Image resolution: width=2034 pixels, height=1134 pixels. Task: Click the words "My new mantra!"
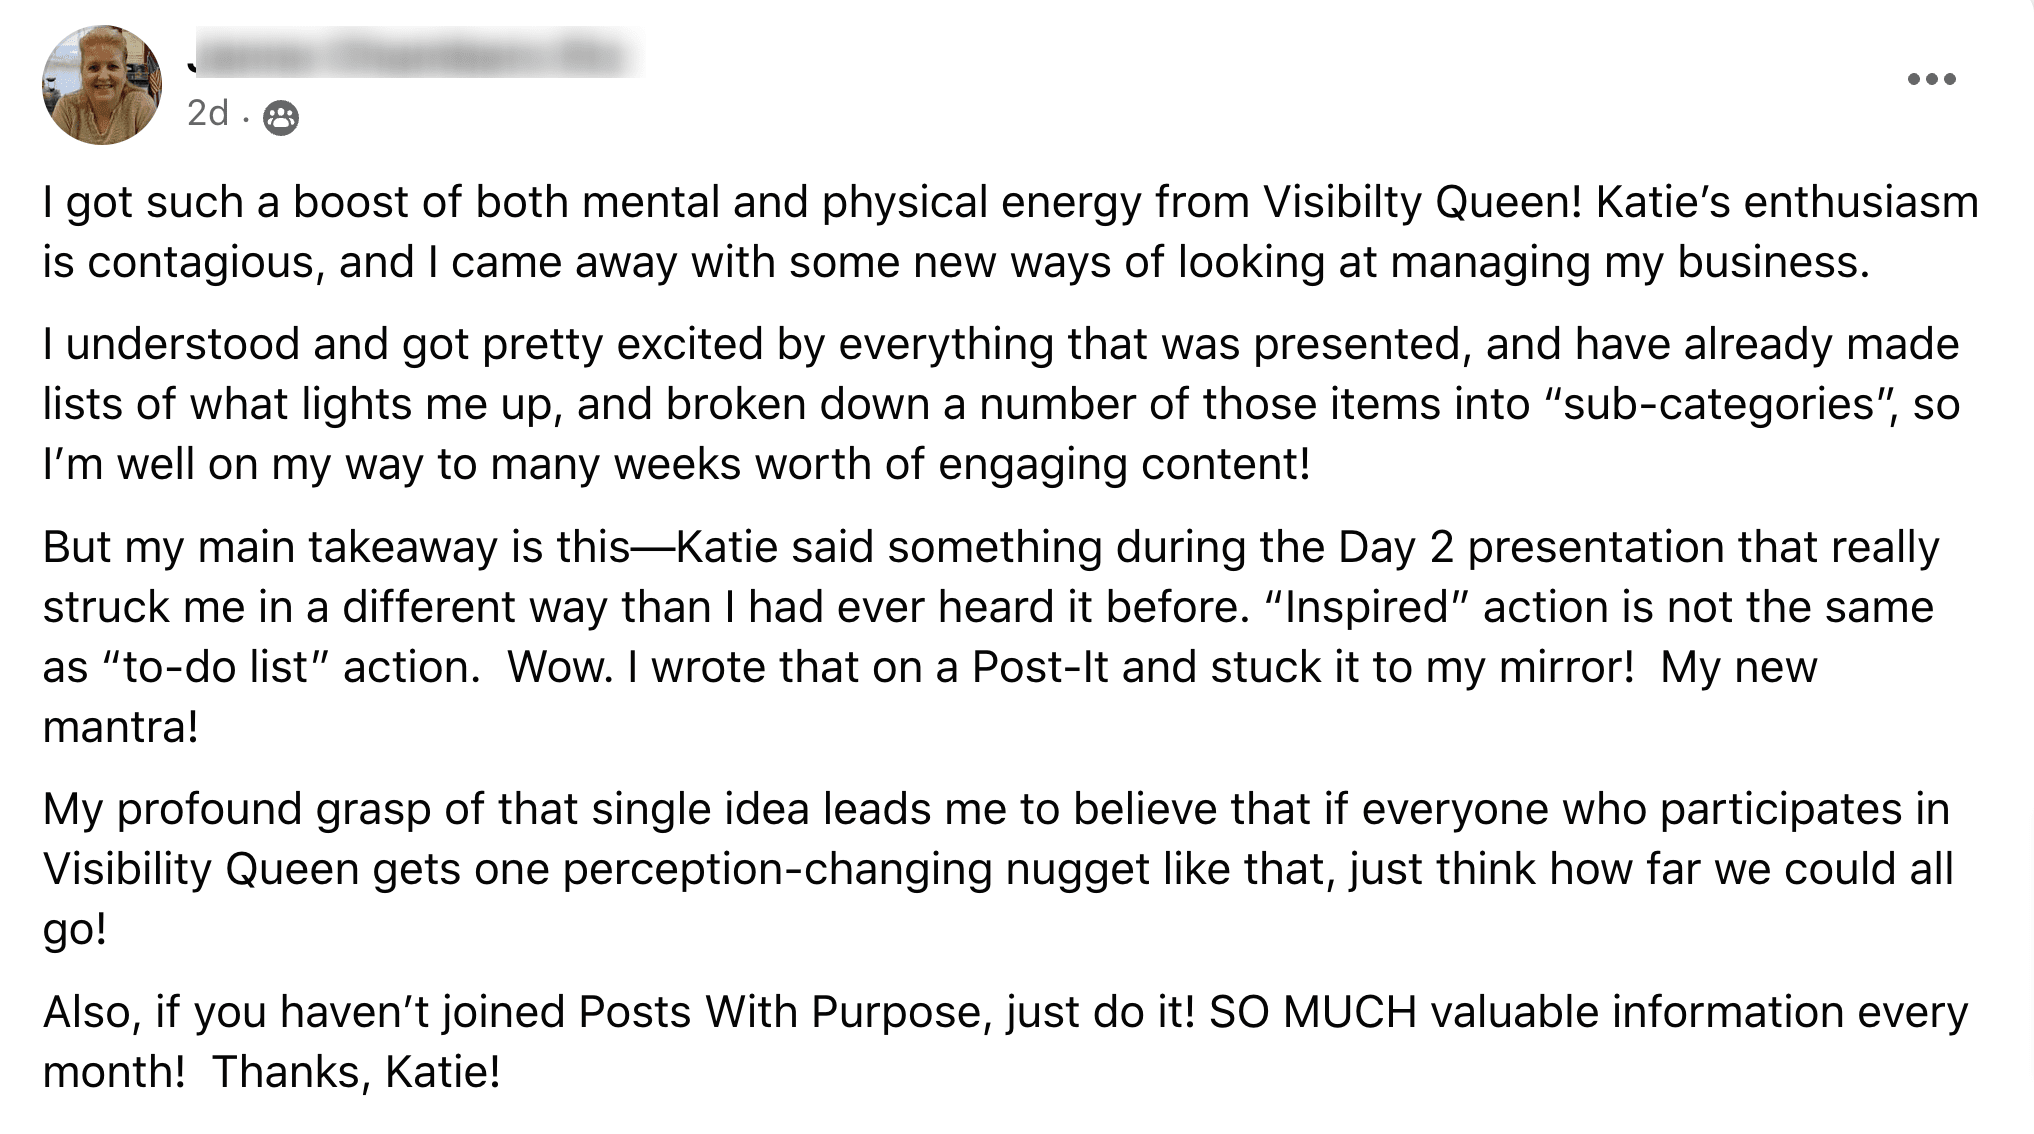coord(1738,667)
